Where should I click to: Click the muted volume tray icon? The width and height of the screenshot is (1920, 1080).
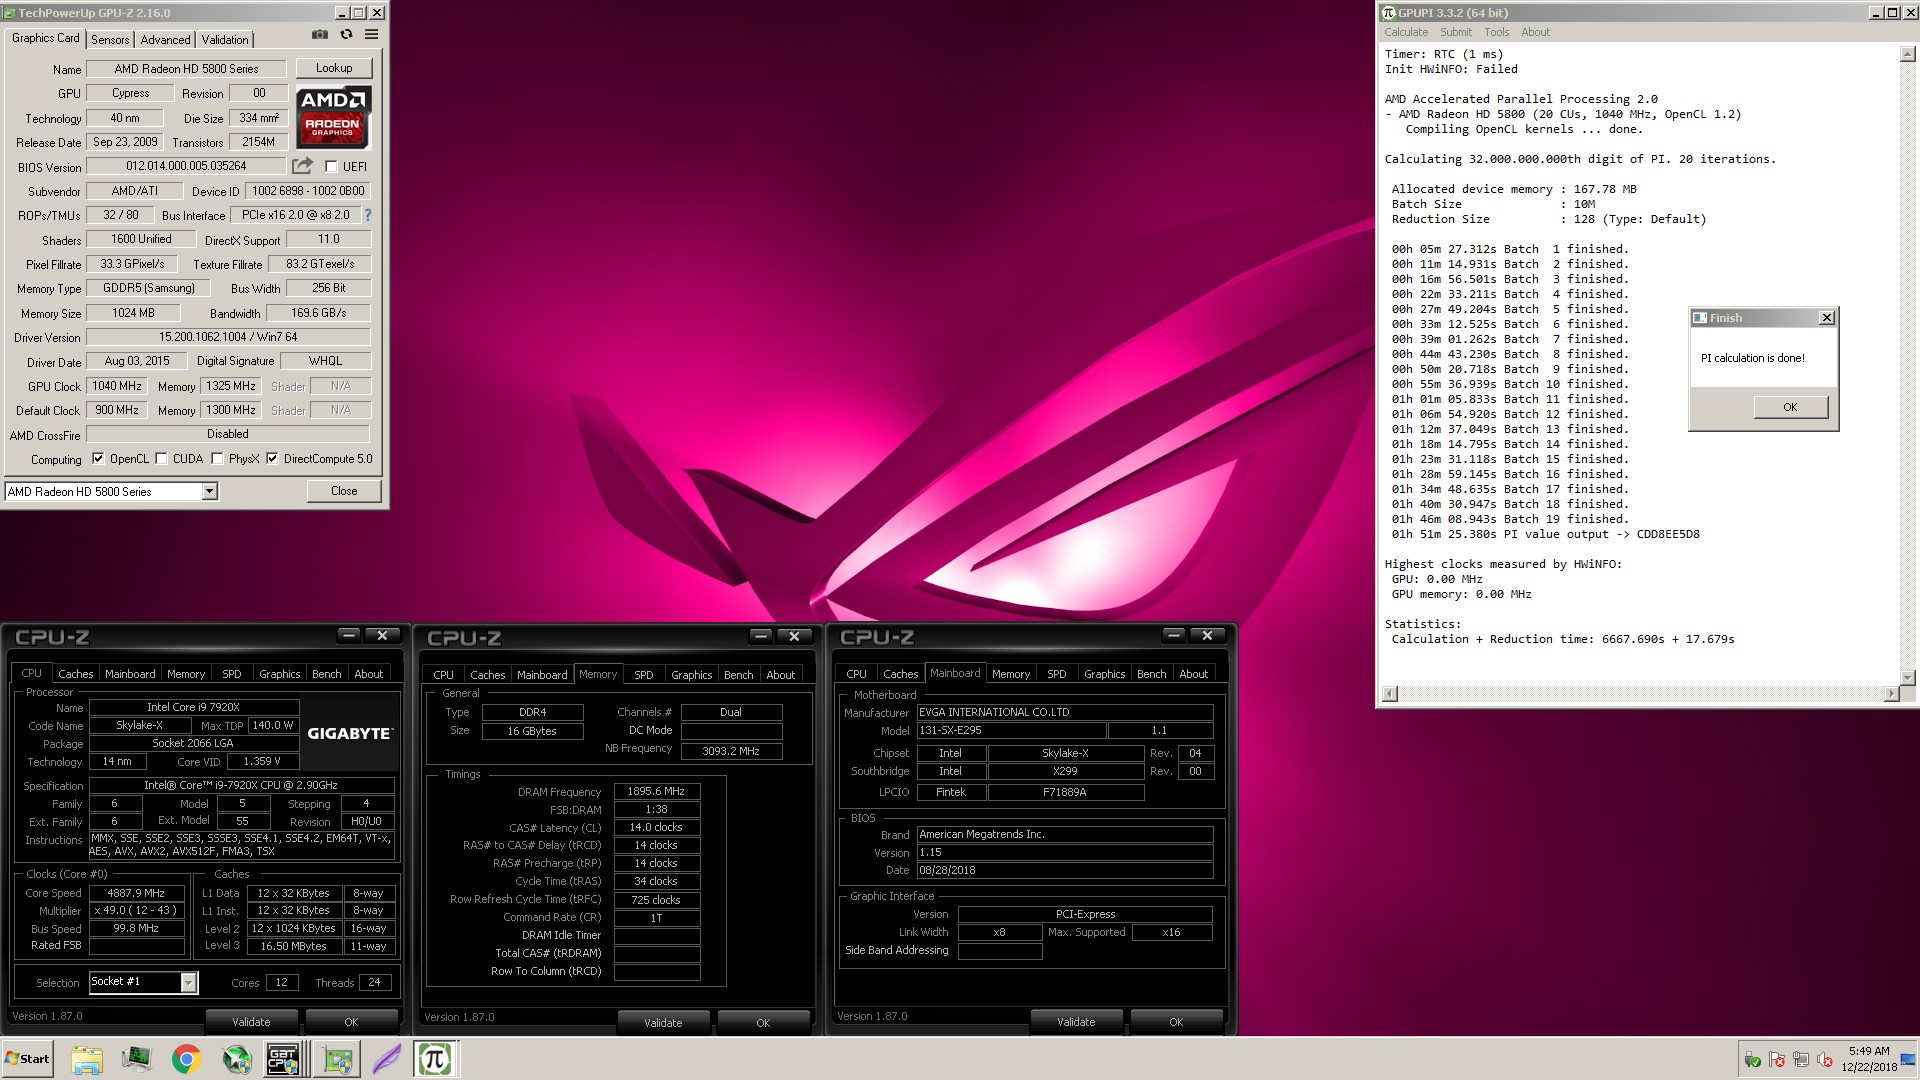[x=1824, y=1060]
